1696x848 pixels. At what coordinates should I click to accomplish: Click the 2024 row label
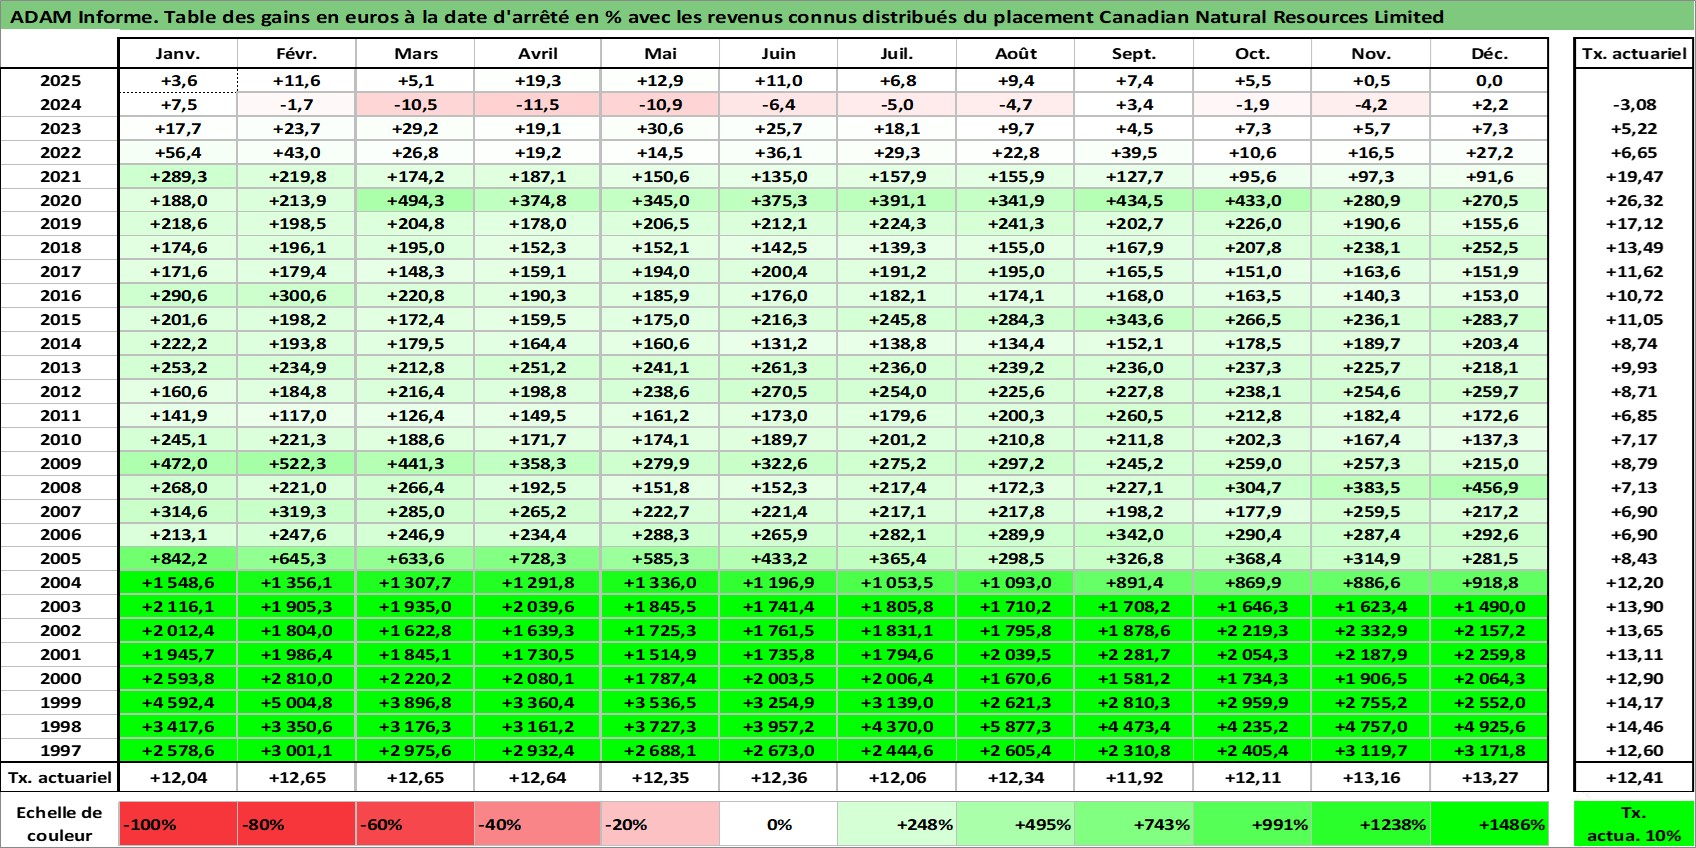point(60,105)
